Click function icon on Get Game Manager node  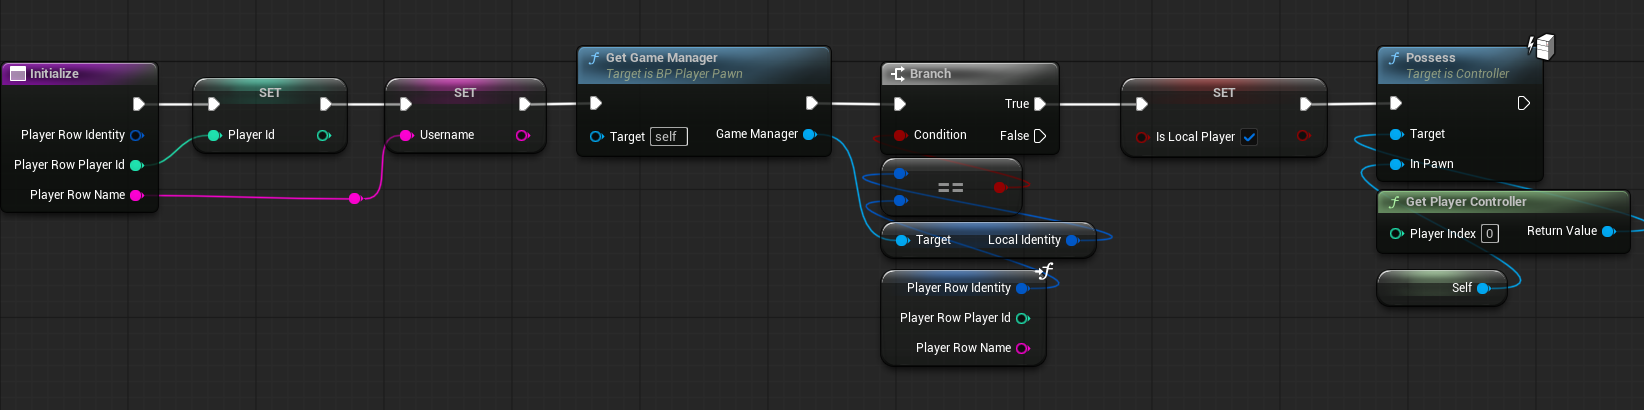point(594,58)
